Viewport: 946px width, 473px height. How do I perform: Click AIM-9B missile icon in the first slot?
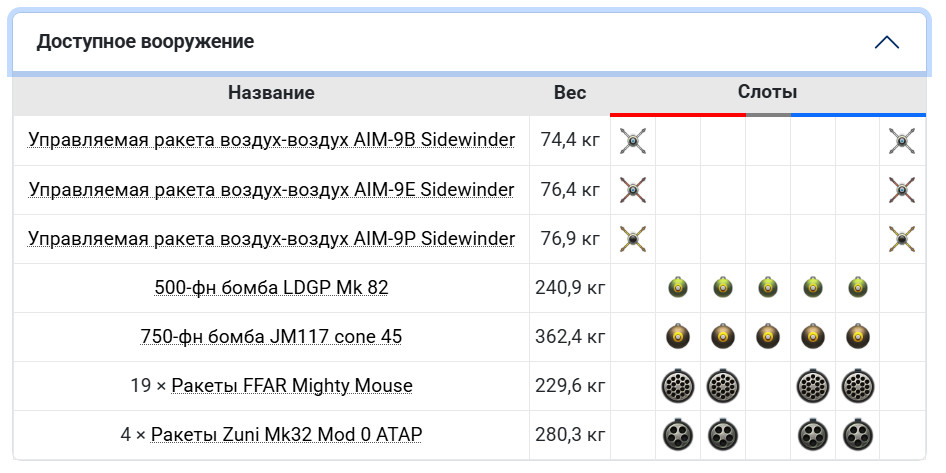[x=632, y=141]
